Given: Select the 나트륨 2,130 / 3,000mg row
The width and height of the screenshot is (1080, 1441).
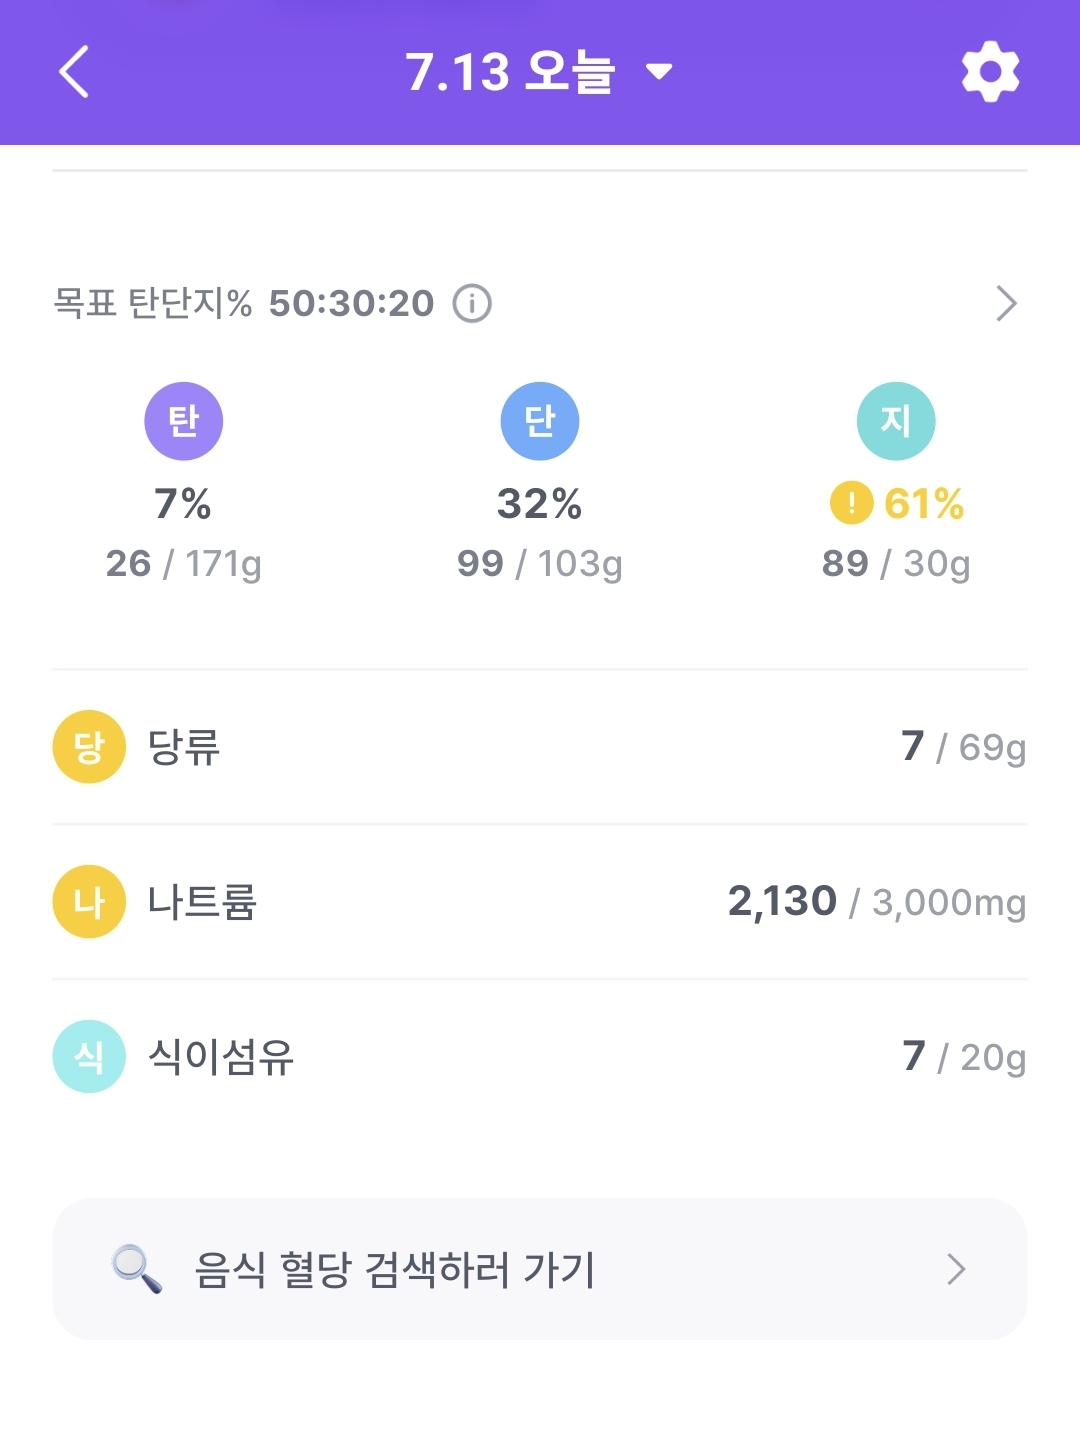Looking at the screenshot, I should (x=540, y=902).
